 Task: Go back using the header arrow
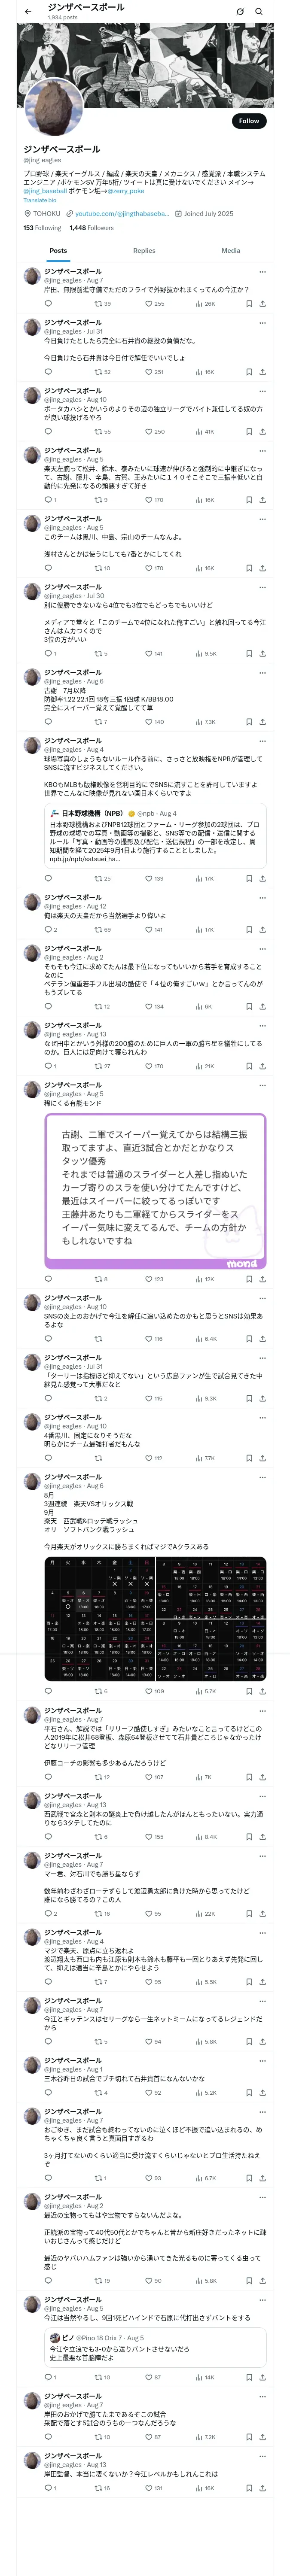[x=27, y=11]
